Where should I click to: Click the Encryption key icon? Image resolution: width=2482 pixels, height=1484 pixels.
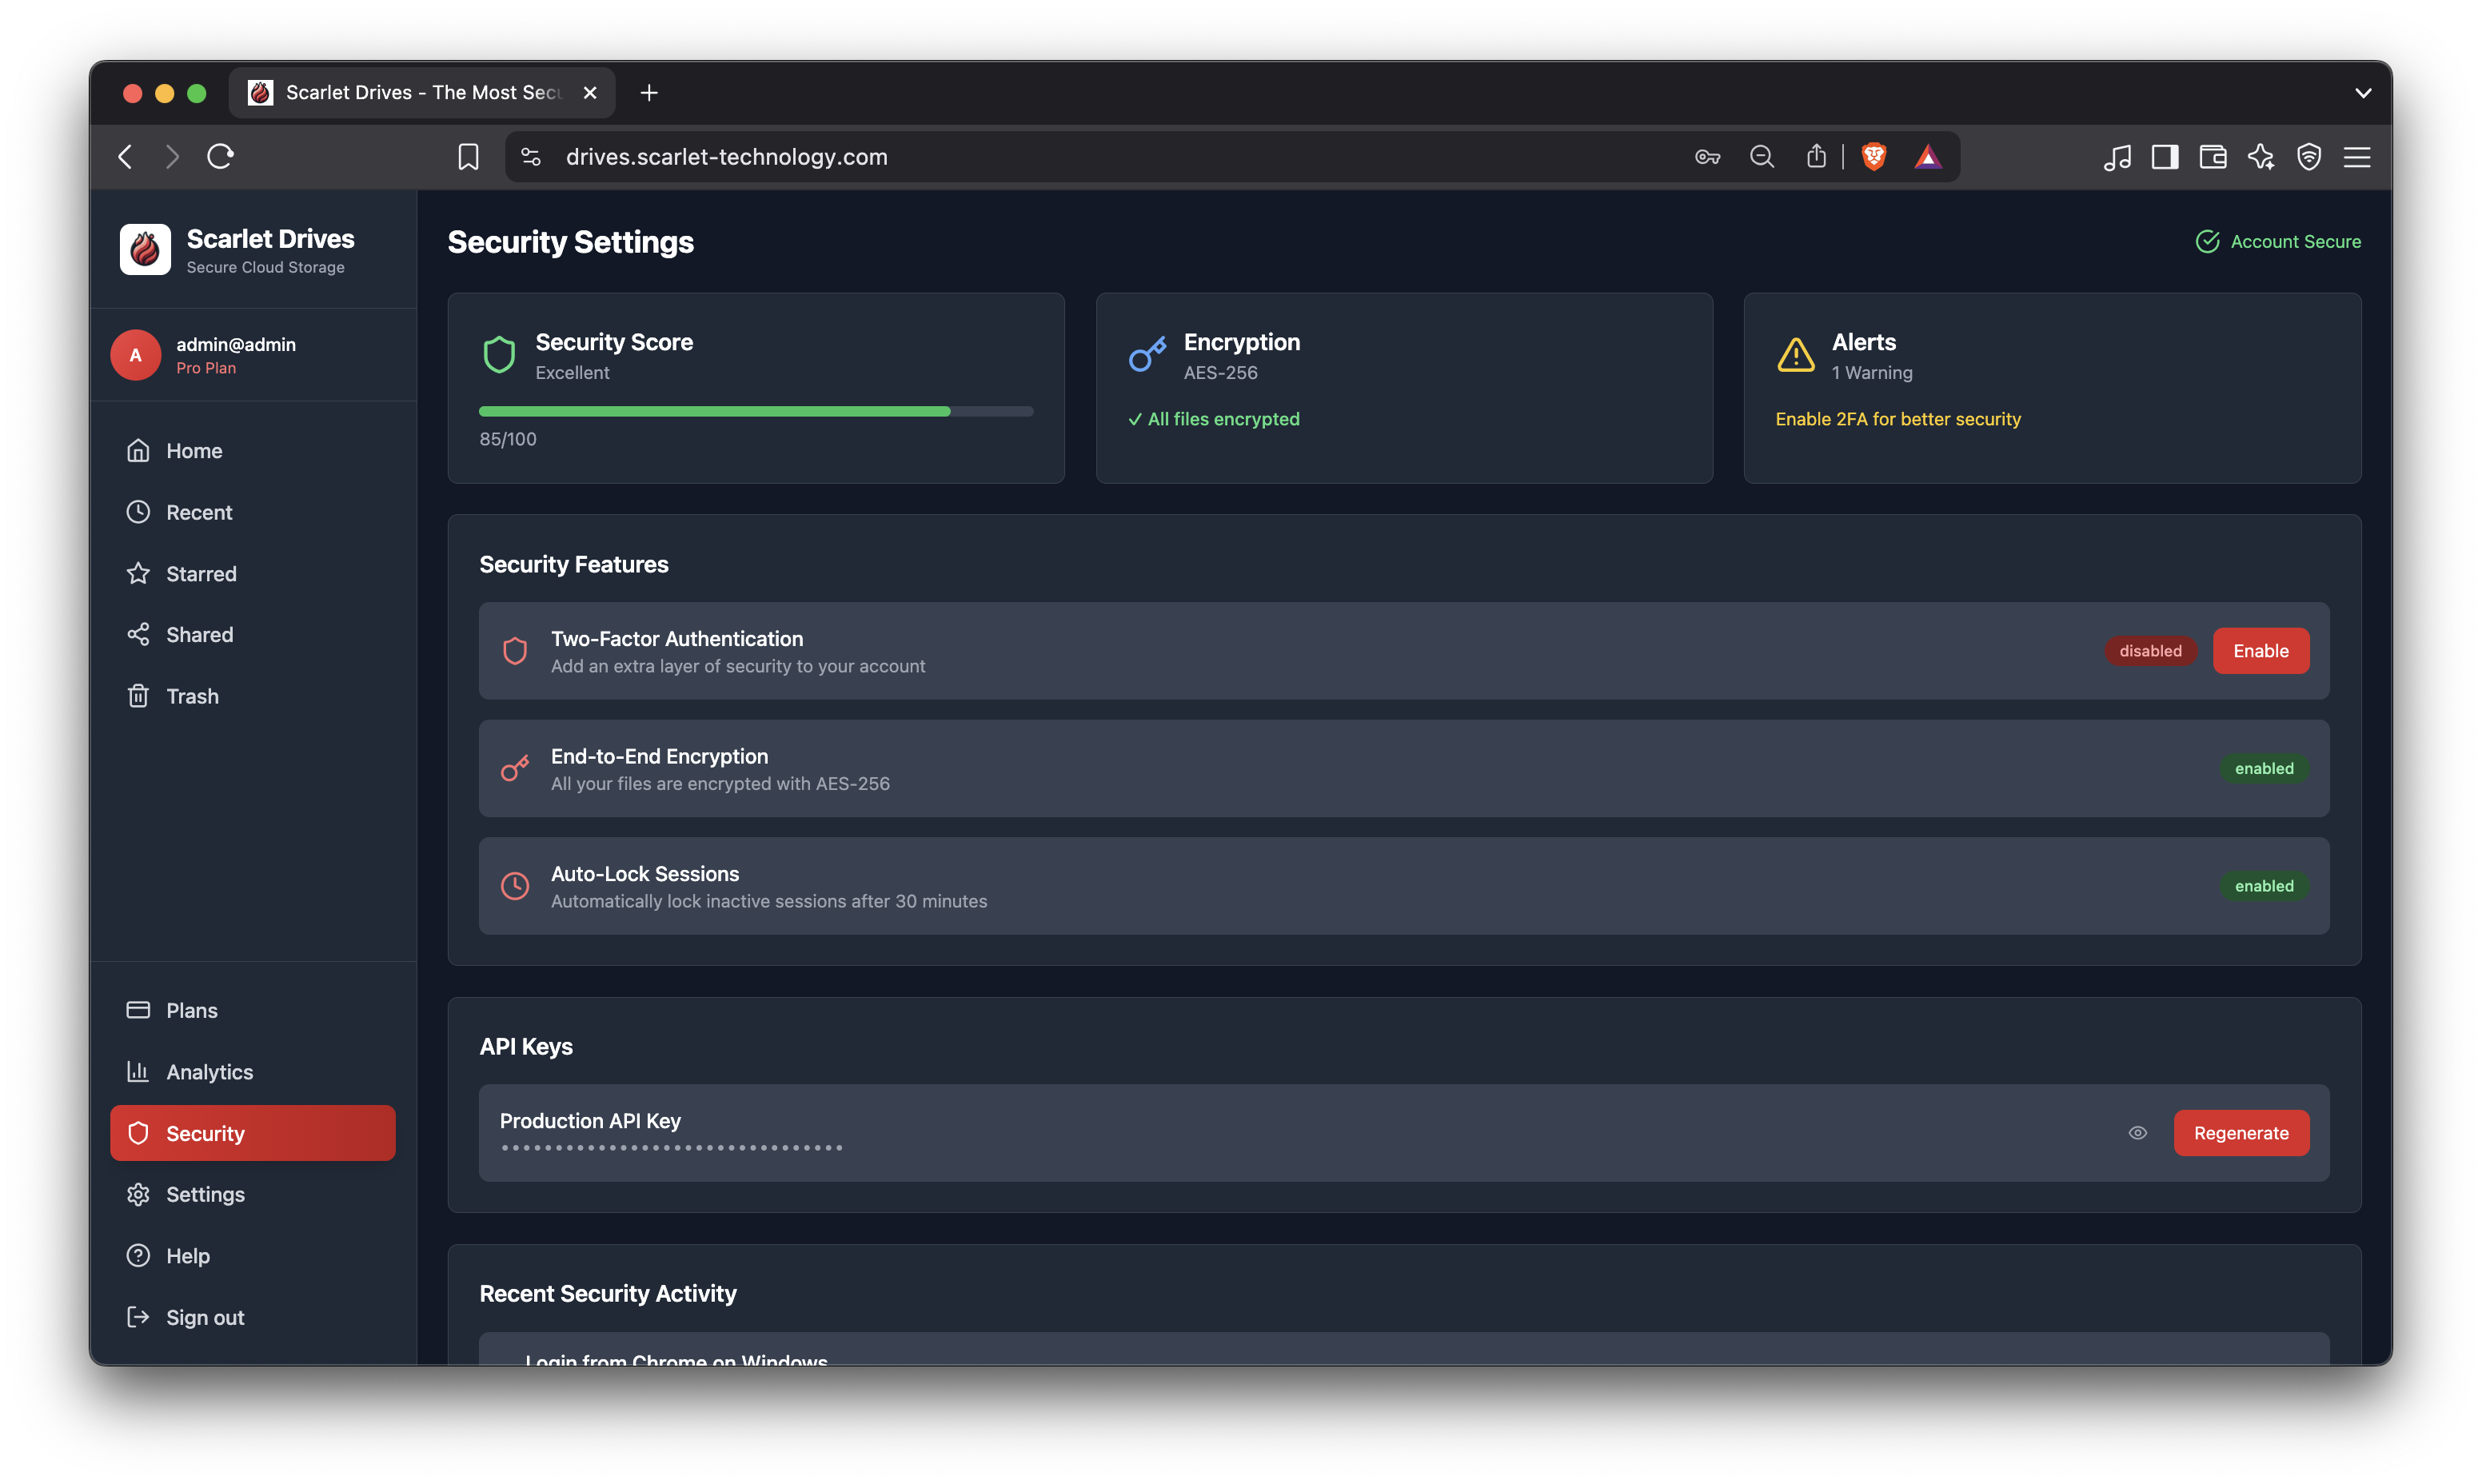coord(1148,354)
